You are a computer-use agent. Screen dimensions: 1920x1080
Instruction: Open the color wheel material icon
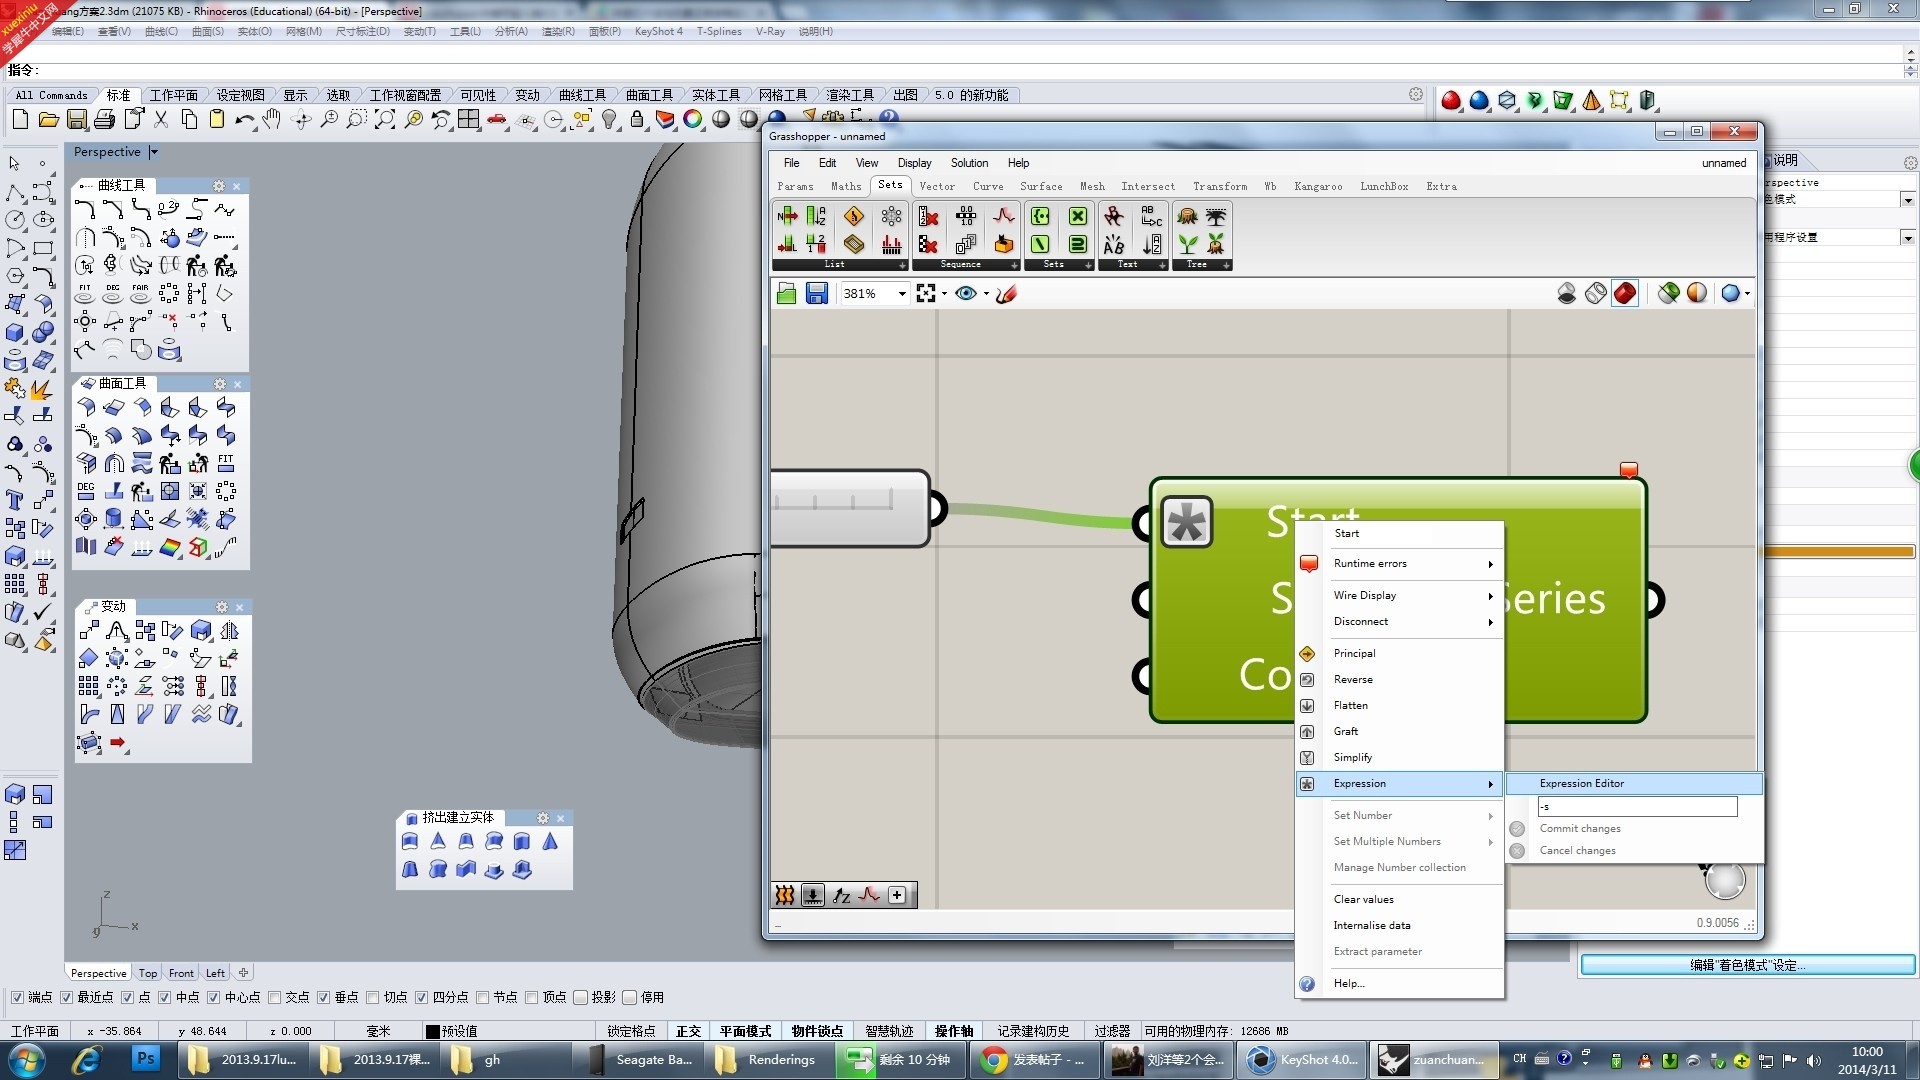[x=693, y=120]
